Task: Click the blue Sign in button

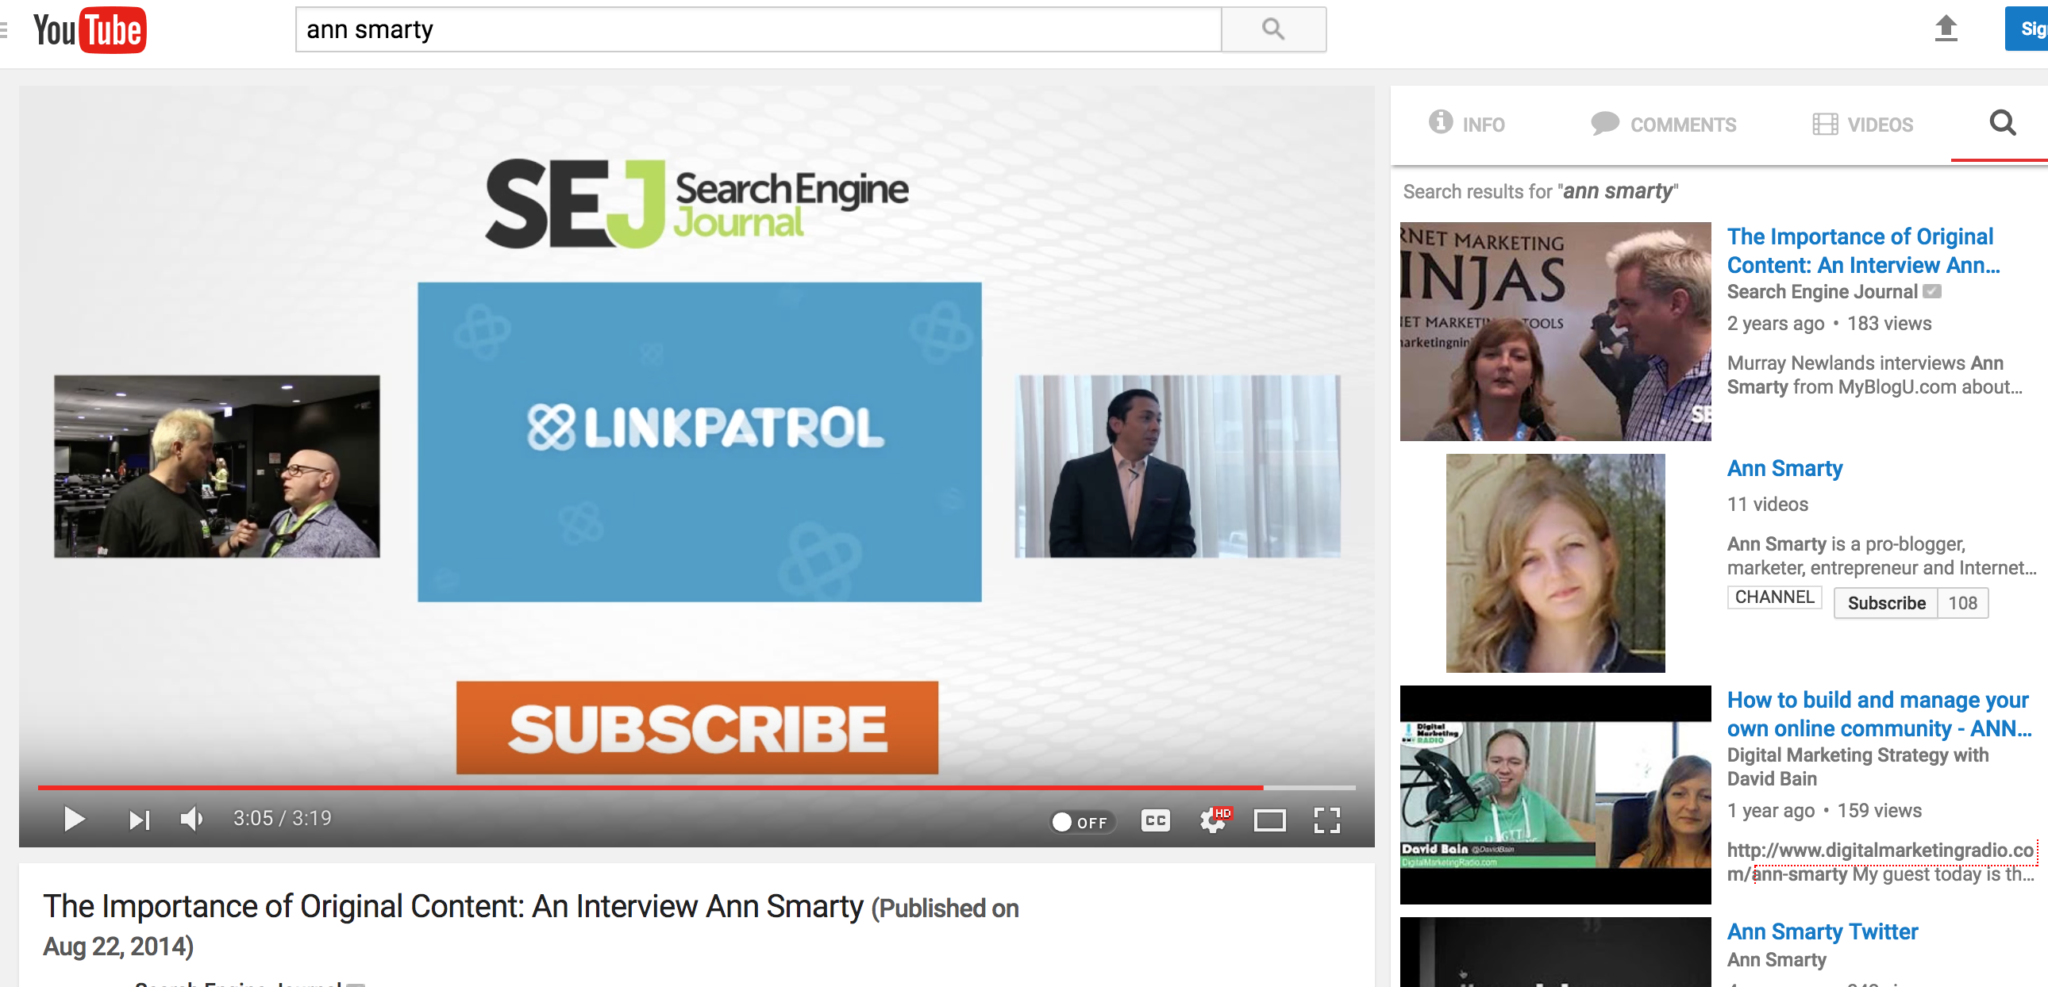Action: [2027, 28]
